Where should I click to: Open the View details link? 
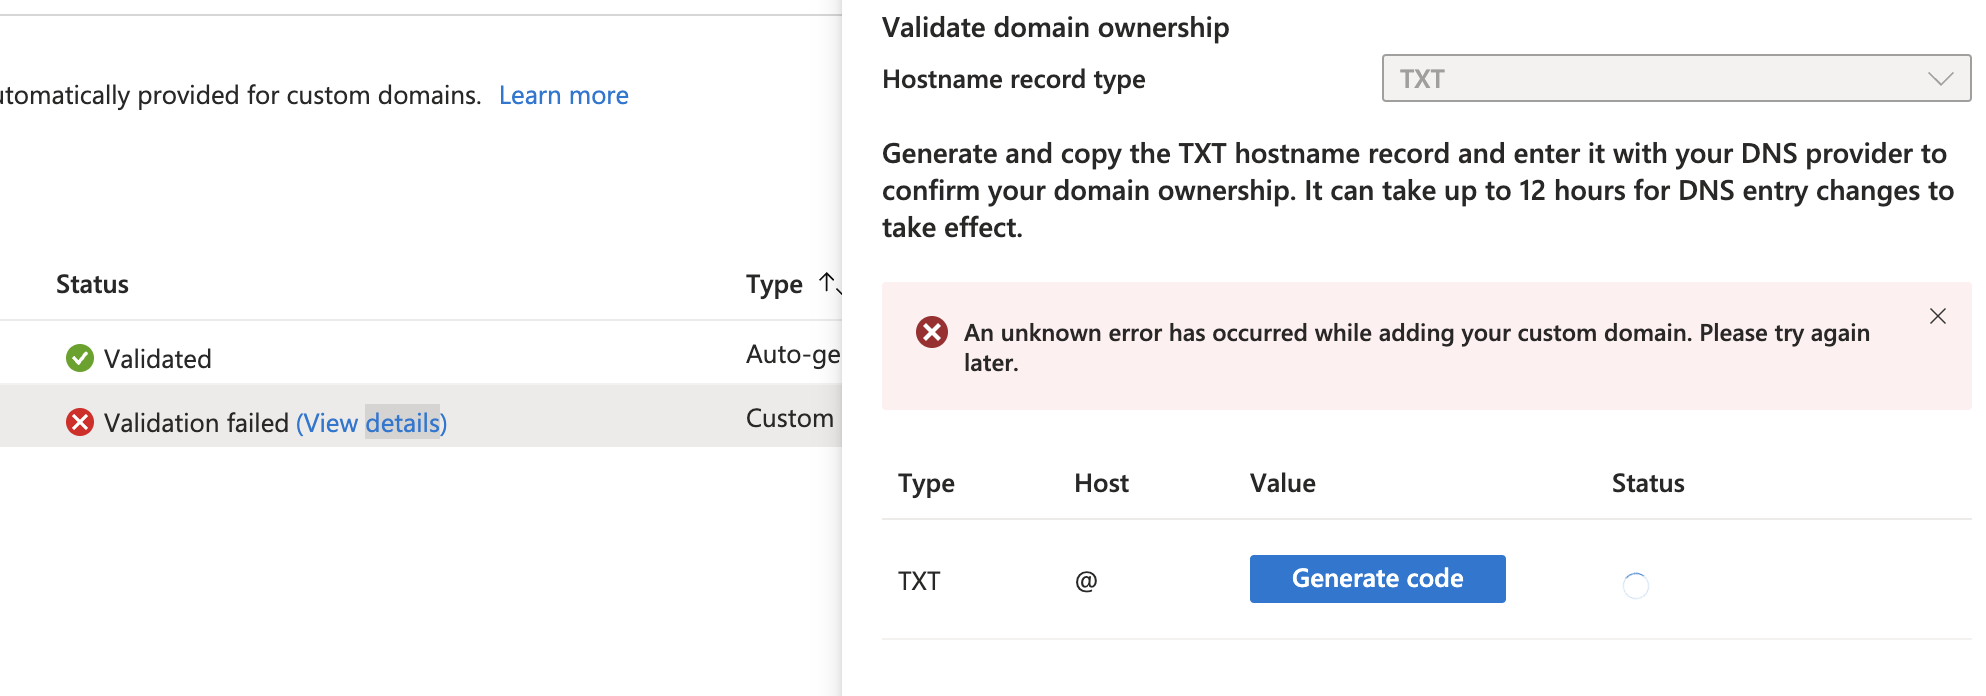(371, 423)
